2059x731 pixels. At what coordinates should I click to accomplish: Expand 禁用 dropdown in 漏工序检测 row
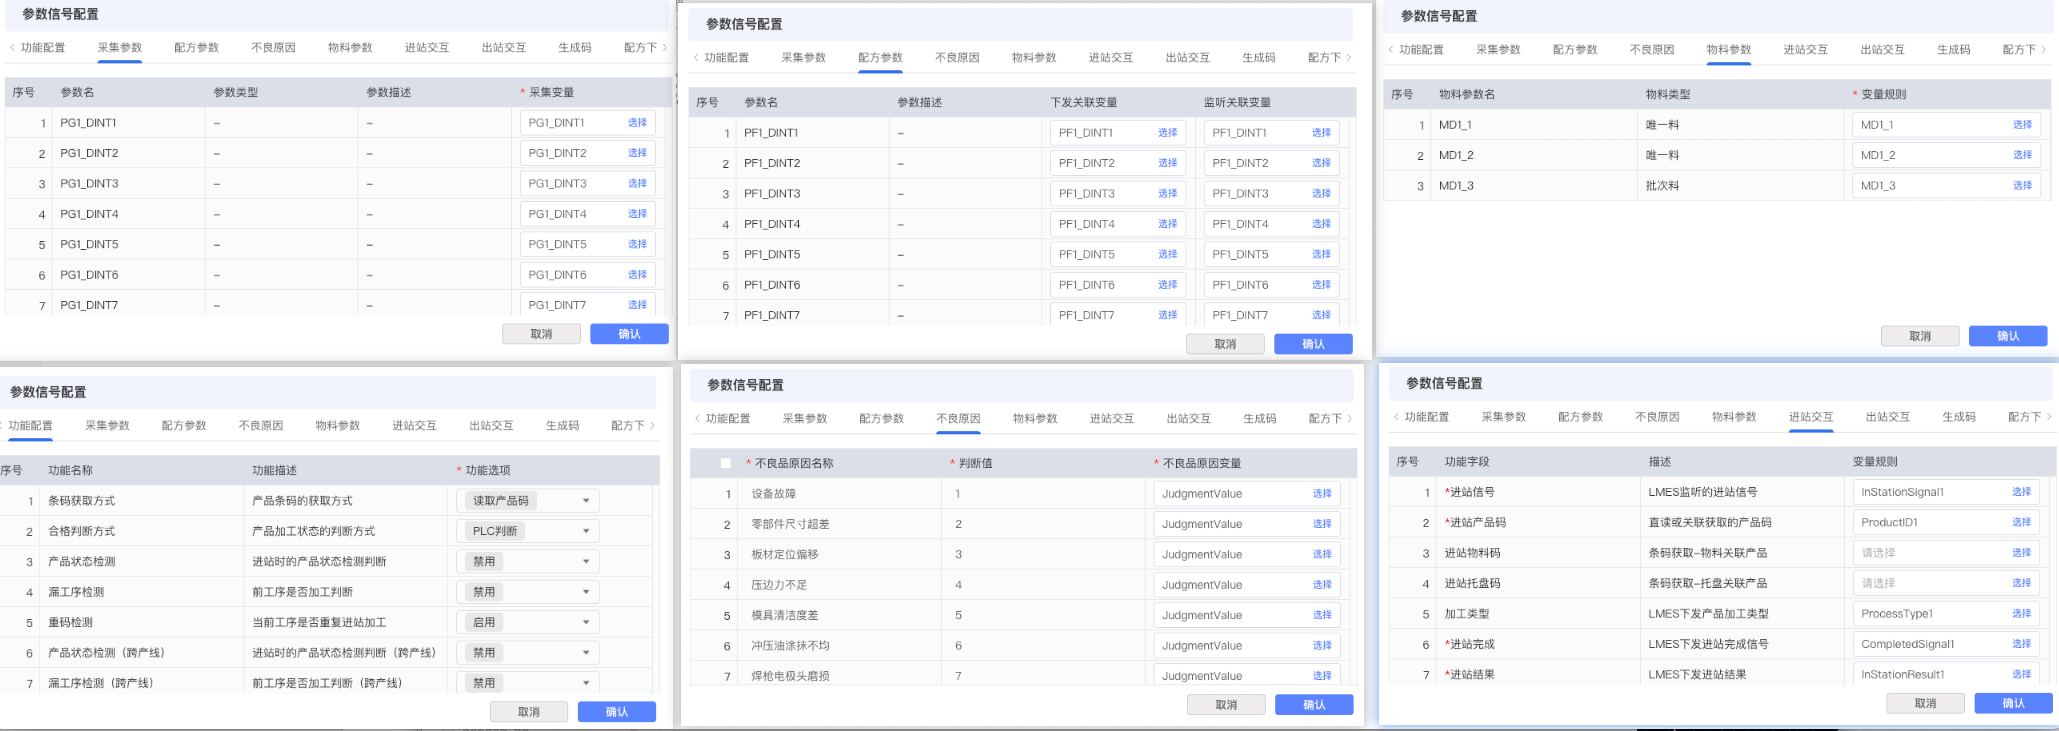tap(528, 592)
